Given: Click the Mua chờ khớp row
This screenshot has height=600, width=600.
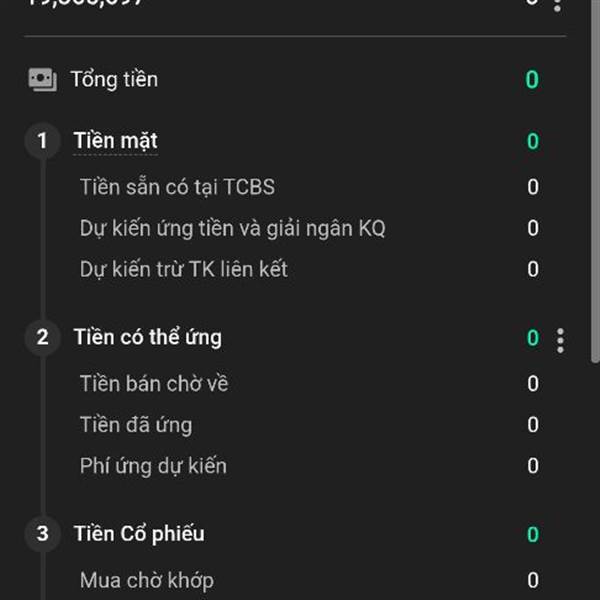Looking at the screenshot, I should [146, 580].
